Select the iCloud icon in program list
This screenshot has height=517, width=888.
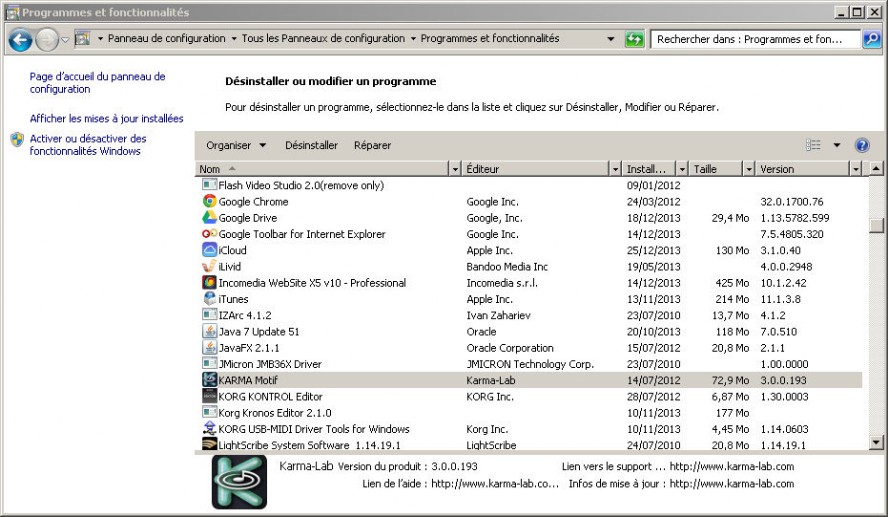(209, 250)
